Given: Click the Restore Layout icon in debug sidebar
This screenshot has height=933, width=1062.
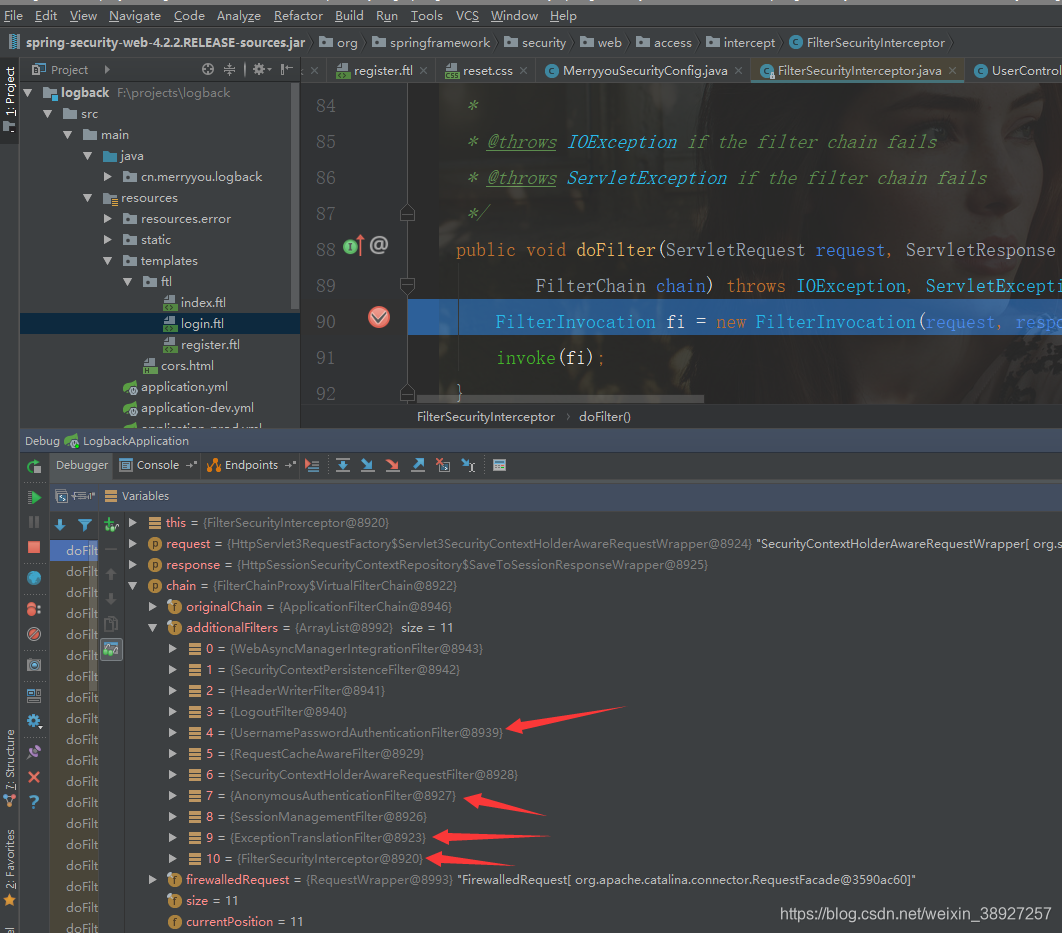Looking at the screenshot, I should click(34, 695).
